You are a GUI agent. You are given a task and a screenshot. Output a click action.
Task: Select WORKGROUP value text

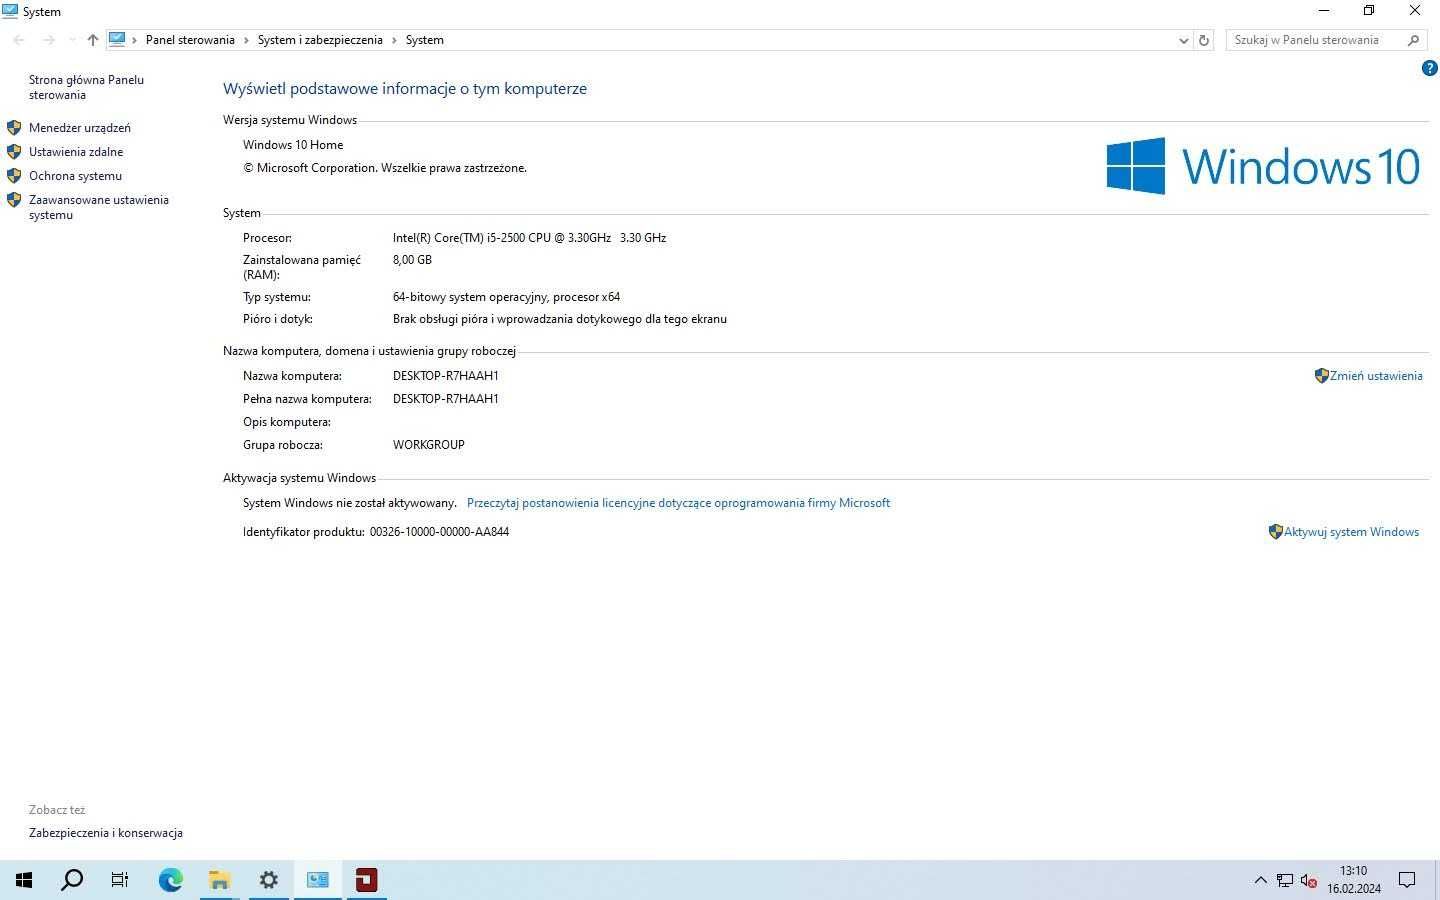click(429, 445)
